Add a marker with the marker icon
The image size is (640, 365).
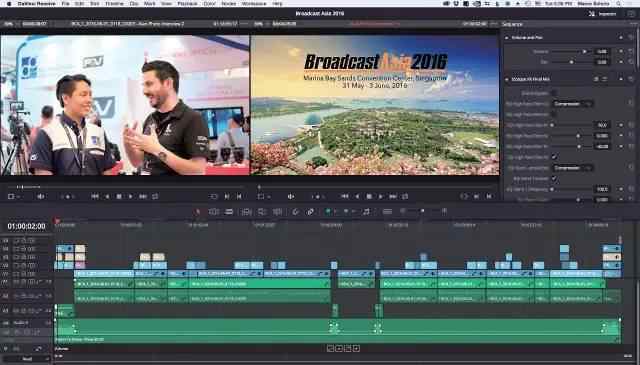(x=346, y=211)
